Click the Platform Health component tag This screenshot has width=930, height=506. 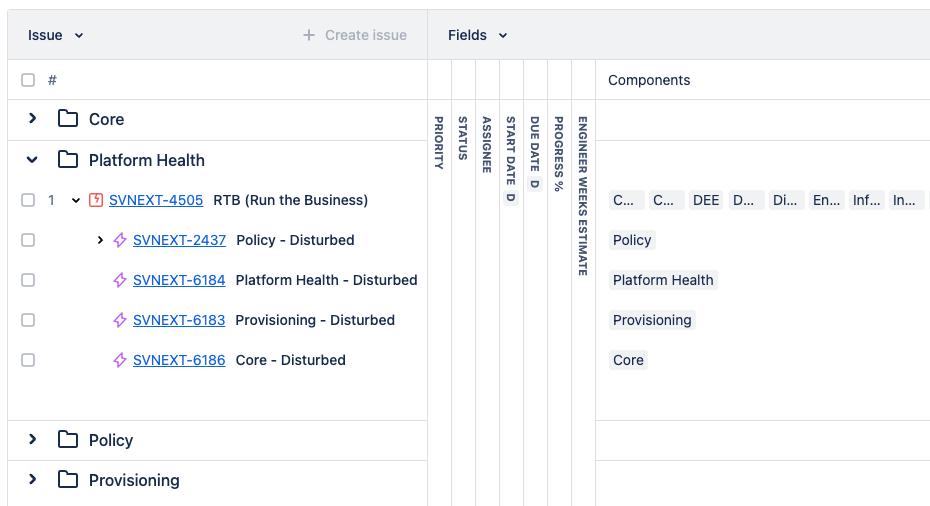(x=663, y=280)
